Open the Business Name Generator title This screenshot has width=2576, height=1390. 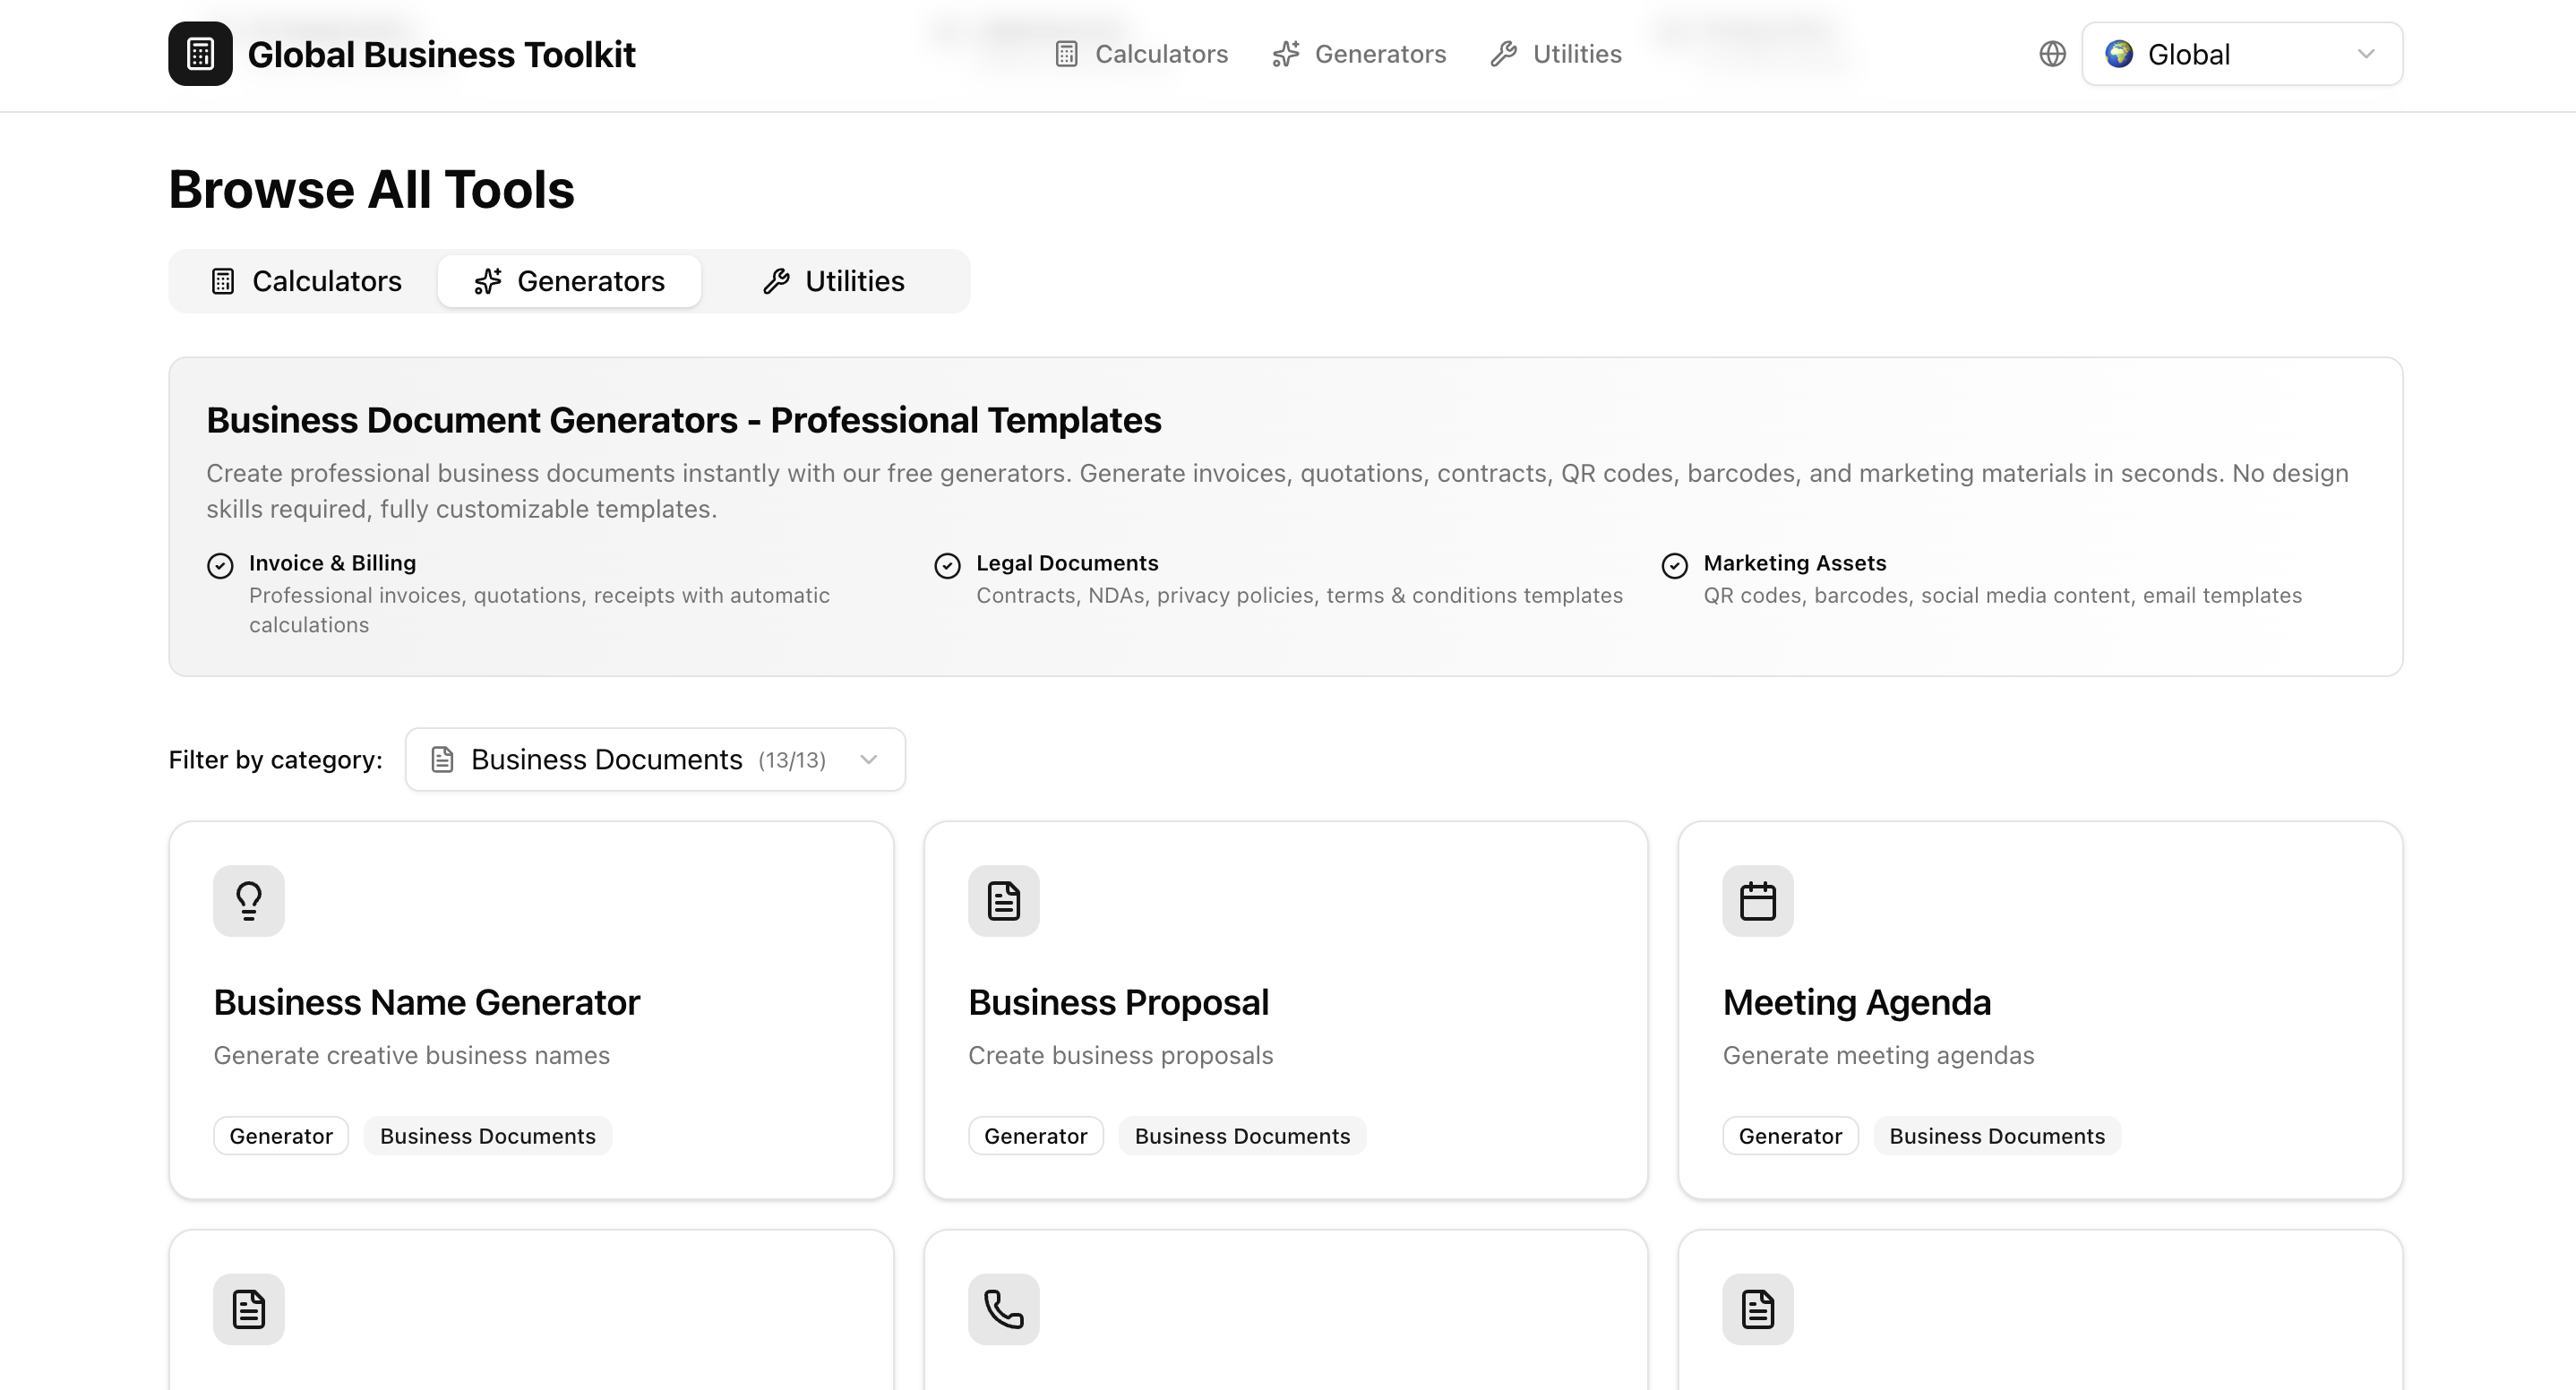(x=426, y=1002)
